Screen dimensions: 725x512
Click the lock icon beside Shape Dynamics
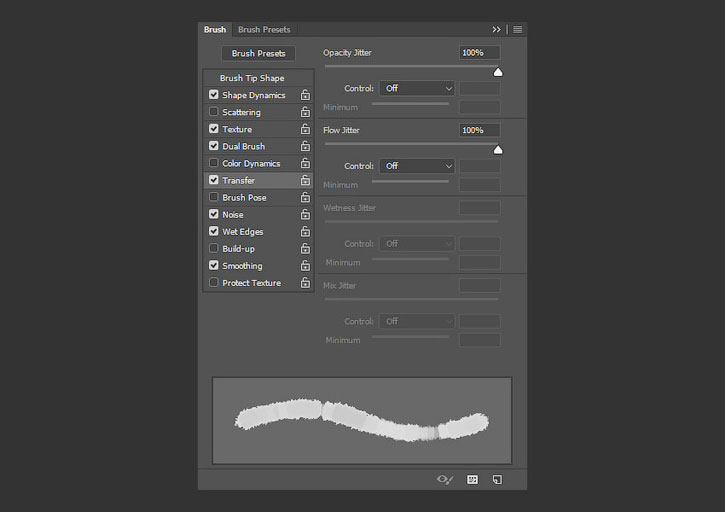305,95
